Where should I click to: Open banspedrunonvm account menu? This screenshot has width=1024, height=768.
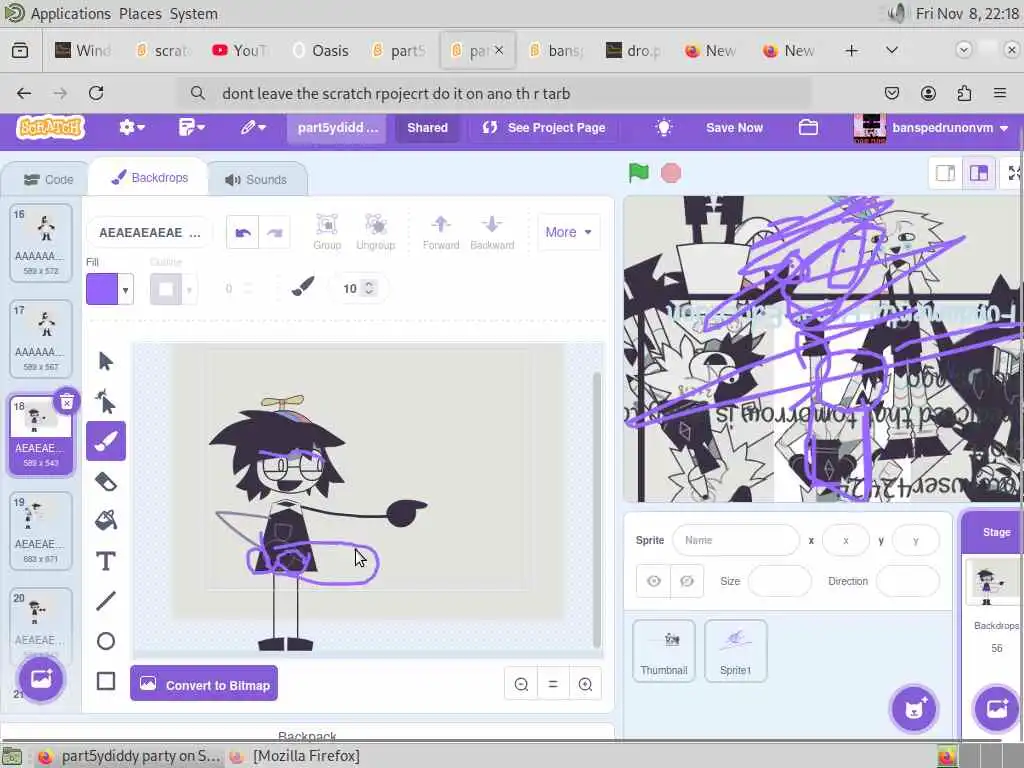click(933, 127)
